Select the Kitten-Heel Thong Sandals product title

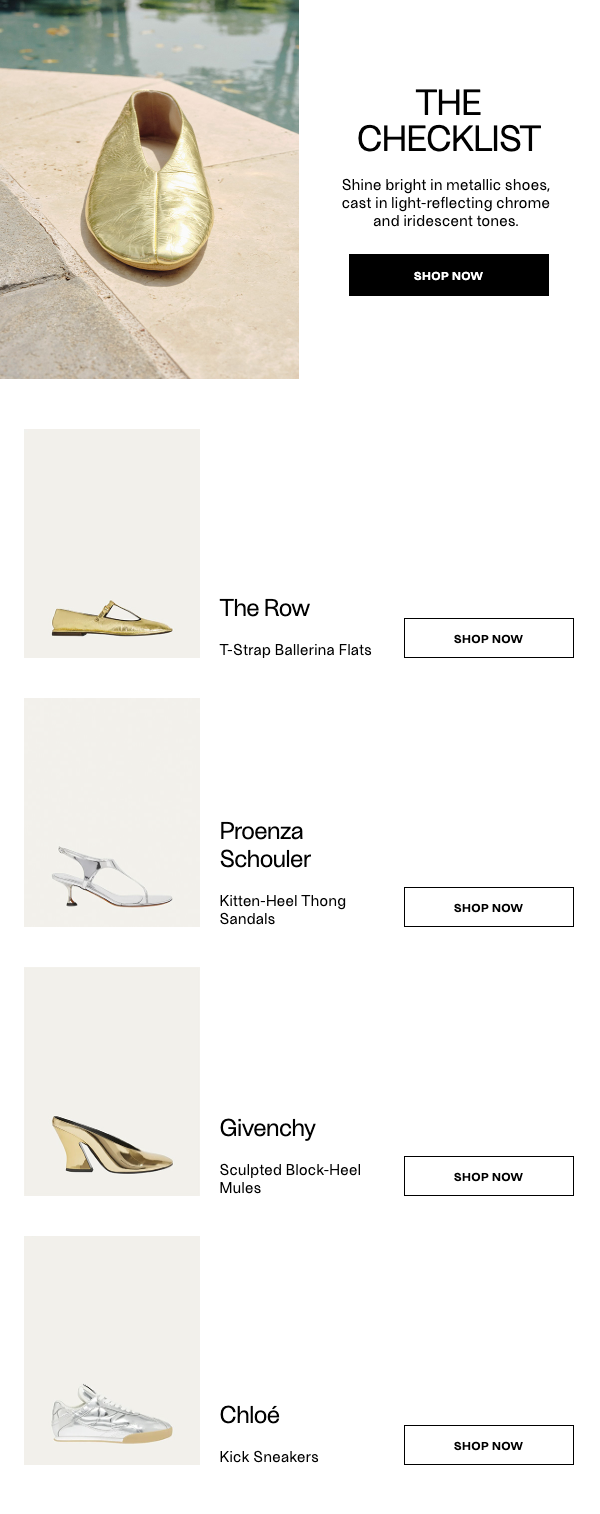click(283, 910)
